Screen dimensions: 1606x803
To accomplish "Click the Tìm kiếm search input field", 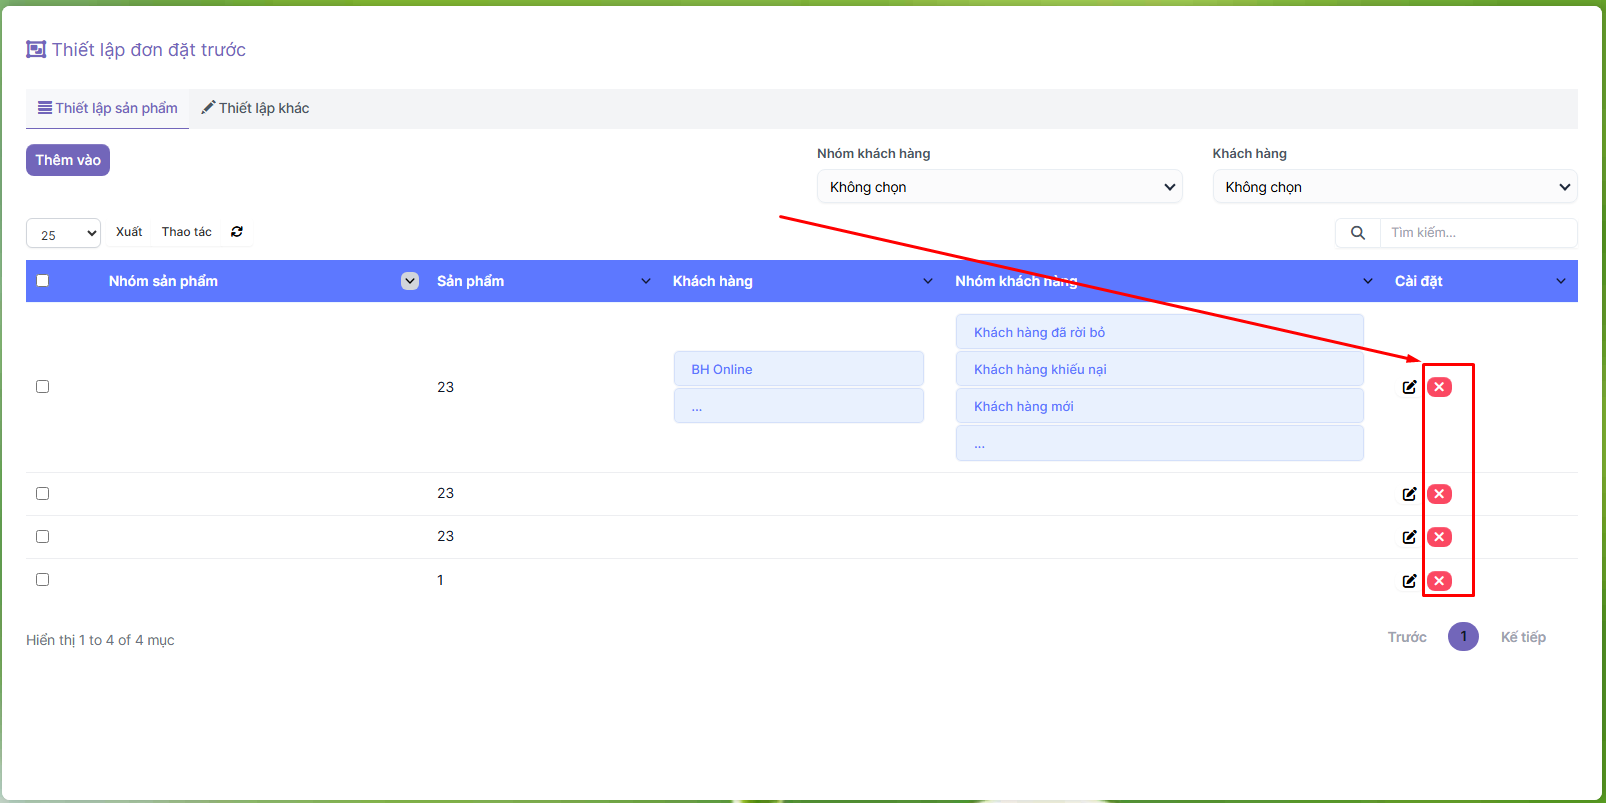I will 1476,233.
